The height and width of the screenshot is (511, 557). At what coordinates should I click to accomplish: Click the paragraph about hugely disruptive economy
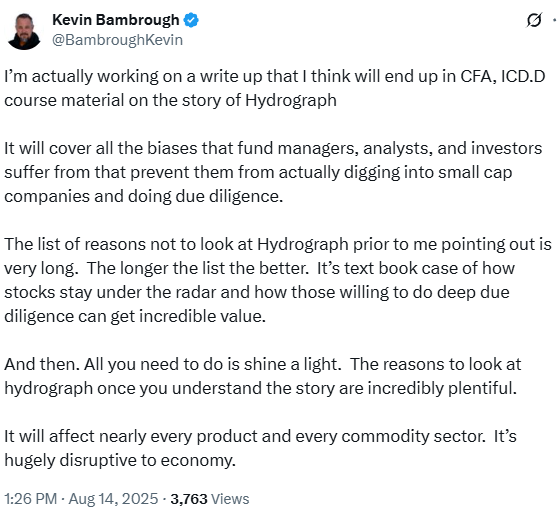pyautogui.click(x=260, y=448)
